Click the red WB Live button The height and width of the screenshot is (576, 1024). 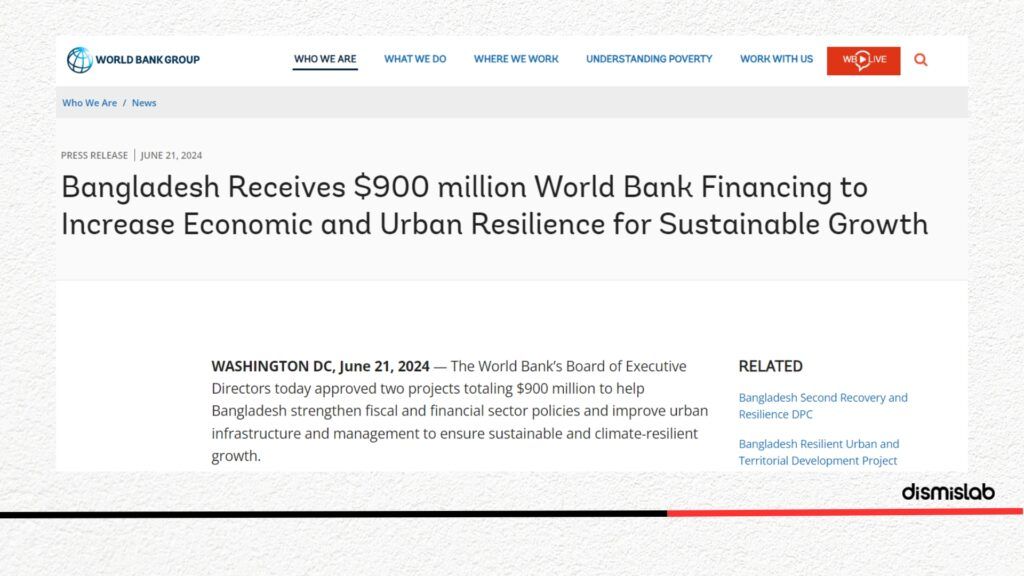click(863, 61)
